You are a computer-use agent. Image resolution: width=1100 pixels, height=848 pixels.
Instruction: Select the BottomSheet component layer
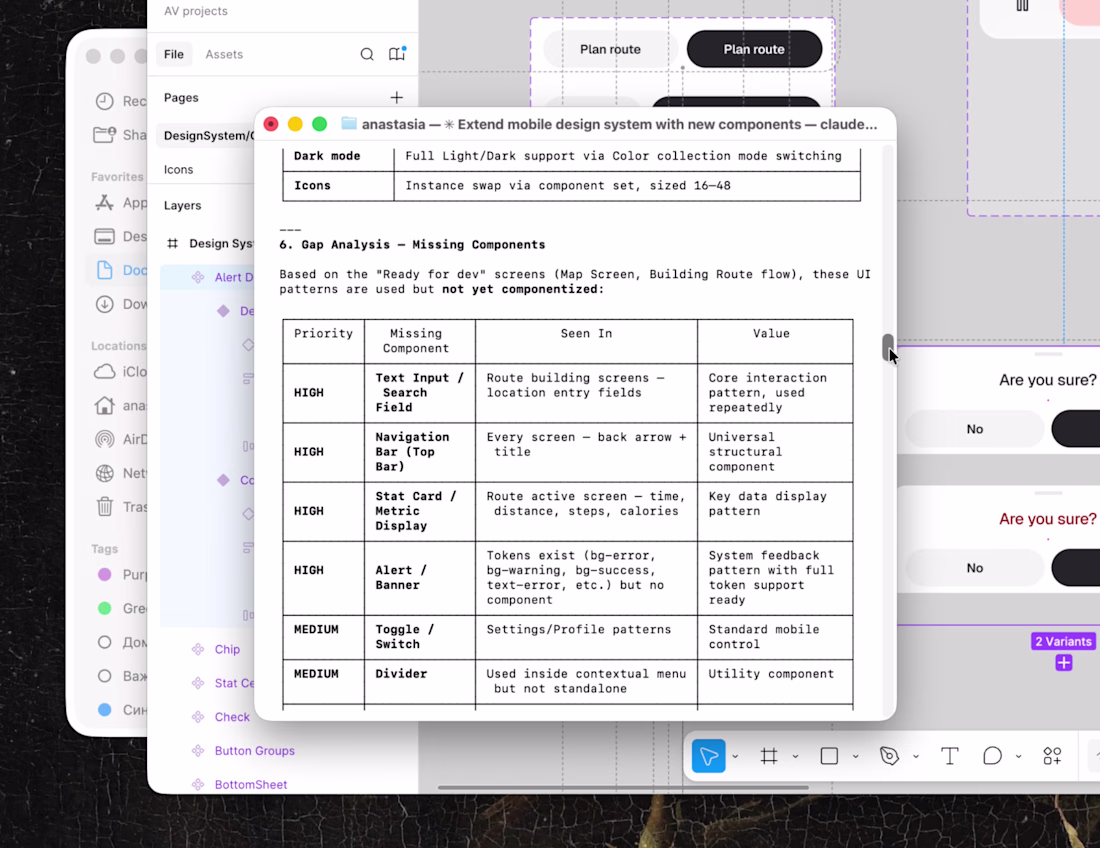251,784
